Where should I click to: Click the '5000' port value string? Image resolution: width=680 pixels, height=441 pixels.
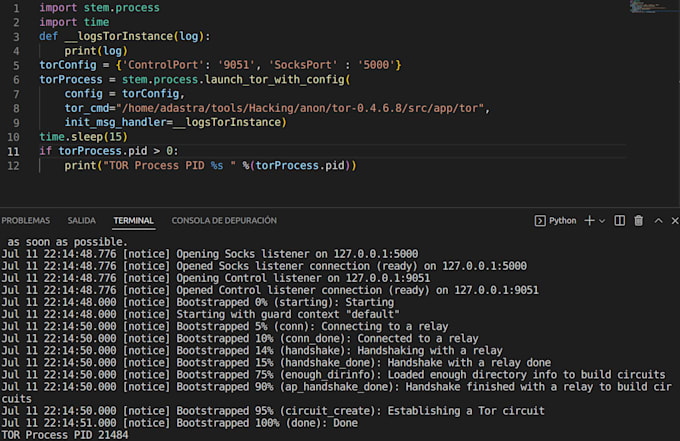click(x=376, y=65)
